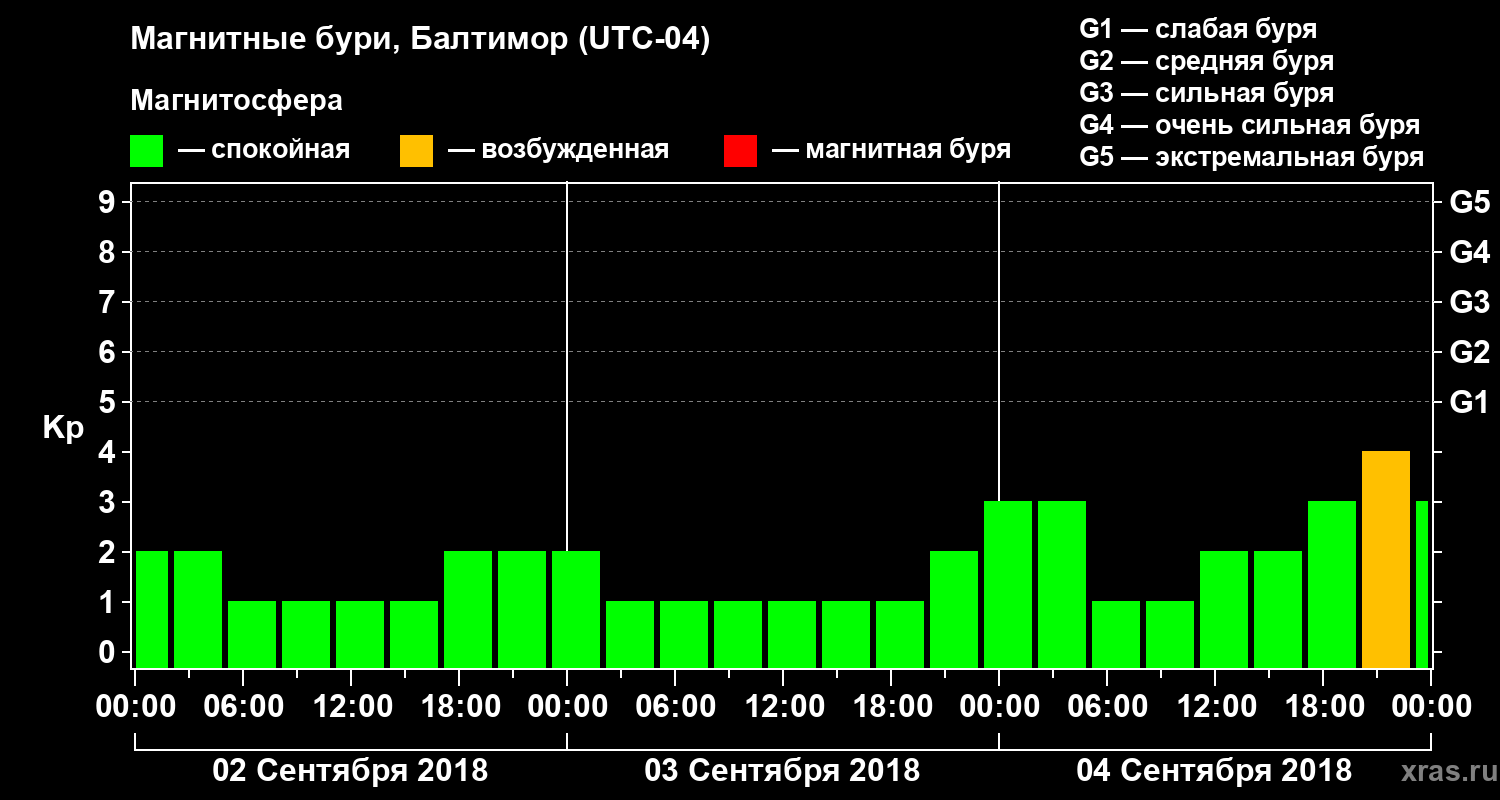Click the 'G1 — слабая буря' legend line
Viewport: 1500px width, 800px height.
tap(1198, 28)
